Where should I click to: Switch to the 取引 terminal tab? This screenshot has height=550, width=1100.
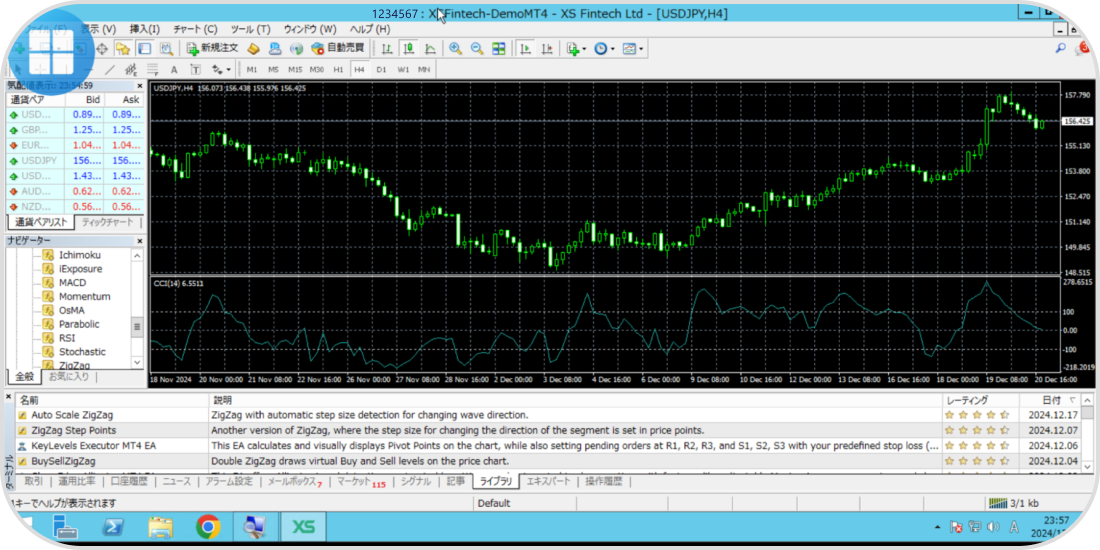point(34,481)
